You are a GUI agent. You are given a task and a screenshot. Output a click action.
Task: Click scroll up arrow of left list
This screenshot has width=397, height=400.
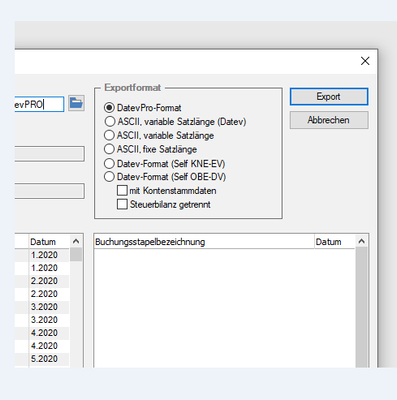pos(76,241)
